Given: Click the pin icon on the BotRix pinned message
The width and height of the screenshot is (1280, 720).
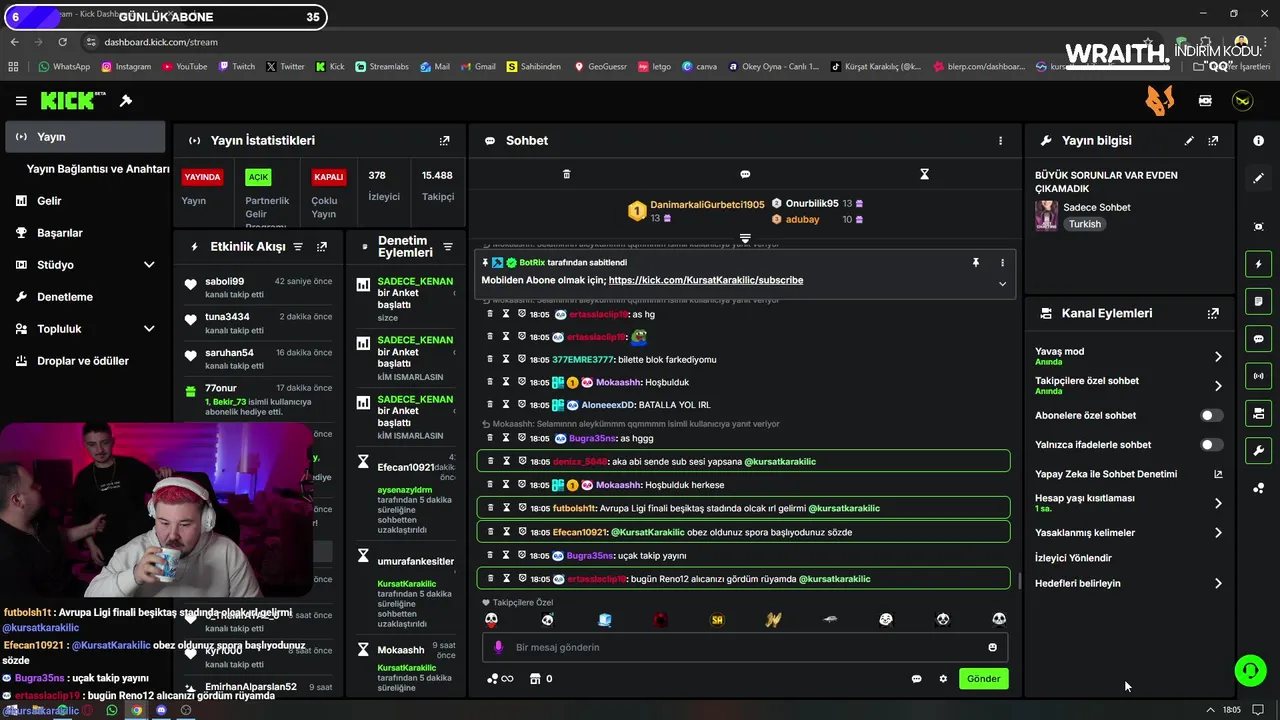Looking at the screenshot, I should pos(976,262).
